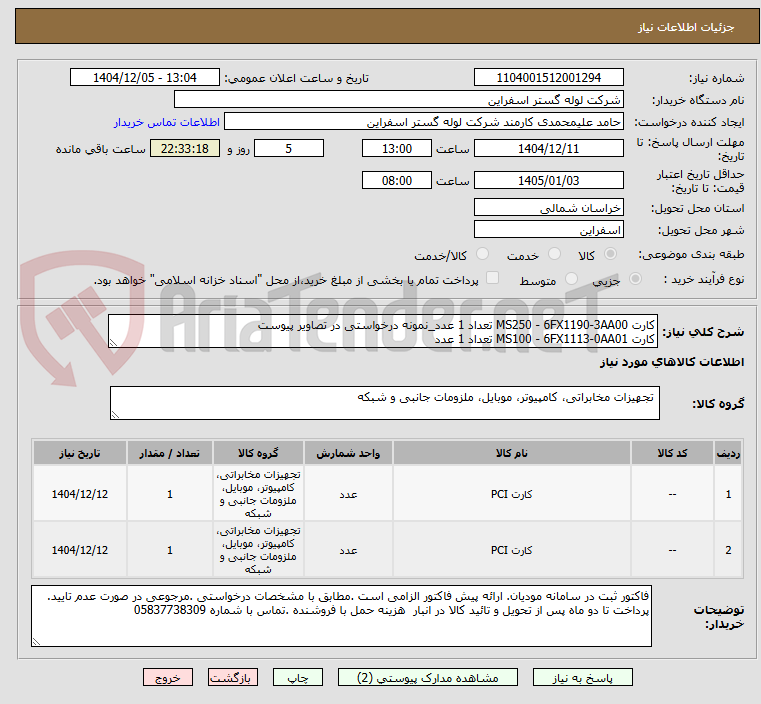Open اطلاعات تماس خریدار link
This screenshot has height=704, width=761.
[167, 122]
